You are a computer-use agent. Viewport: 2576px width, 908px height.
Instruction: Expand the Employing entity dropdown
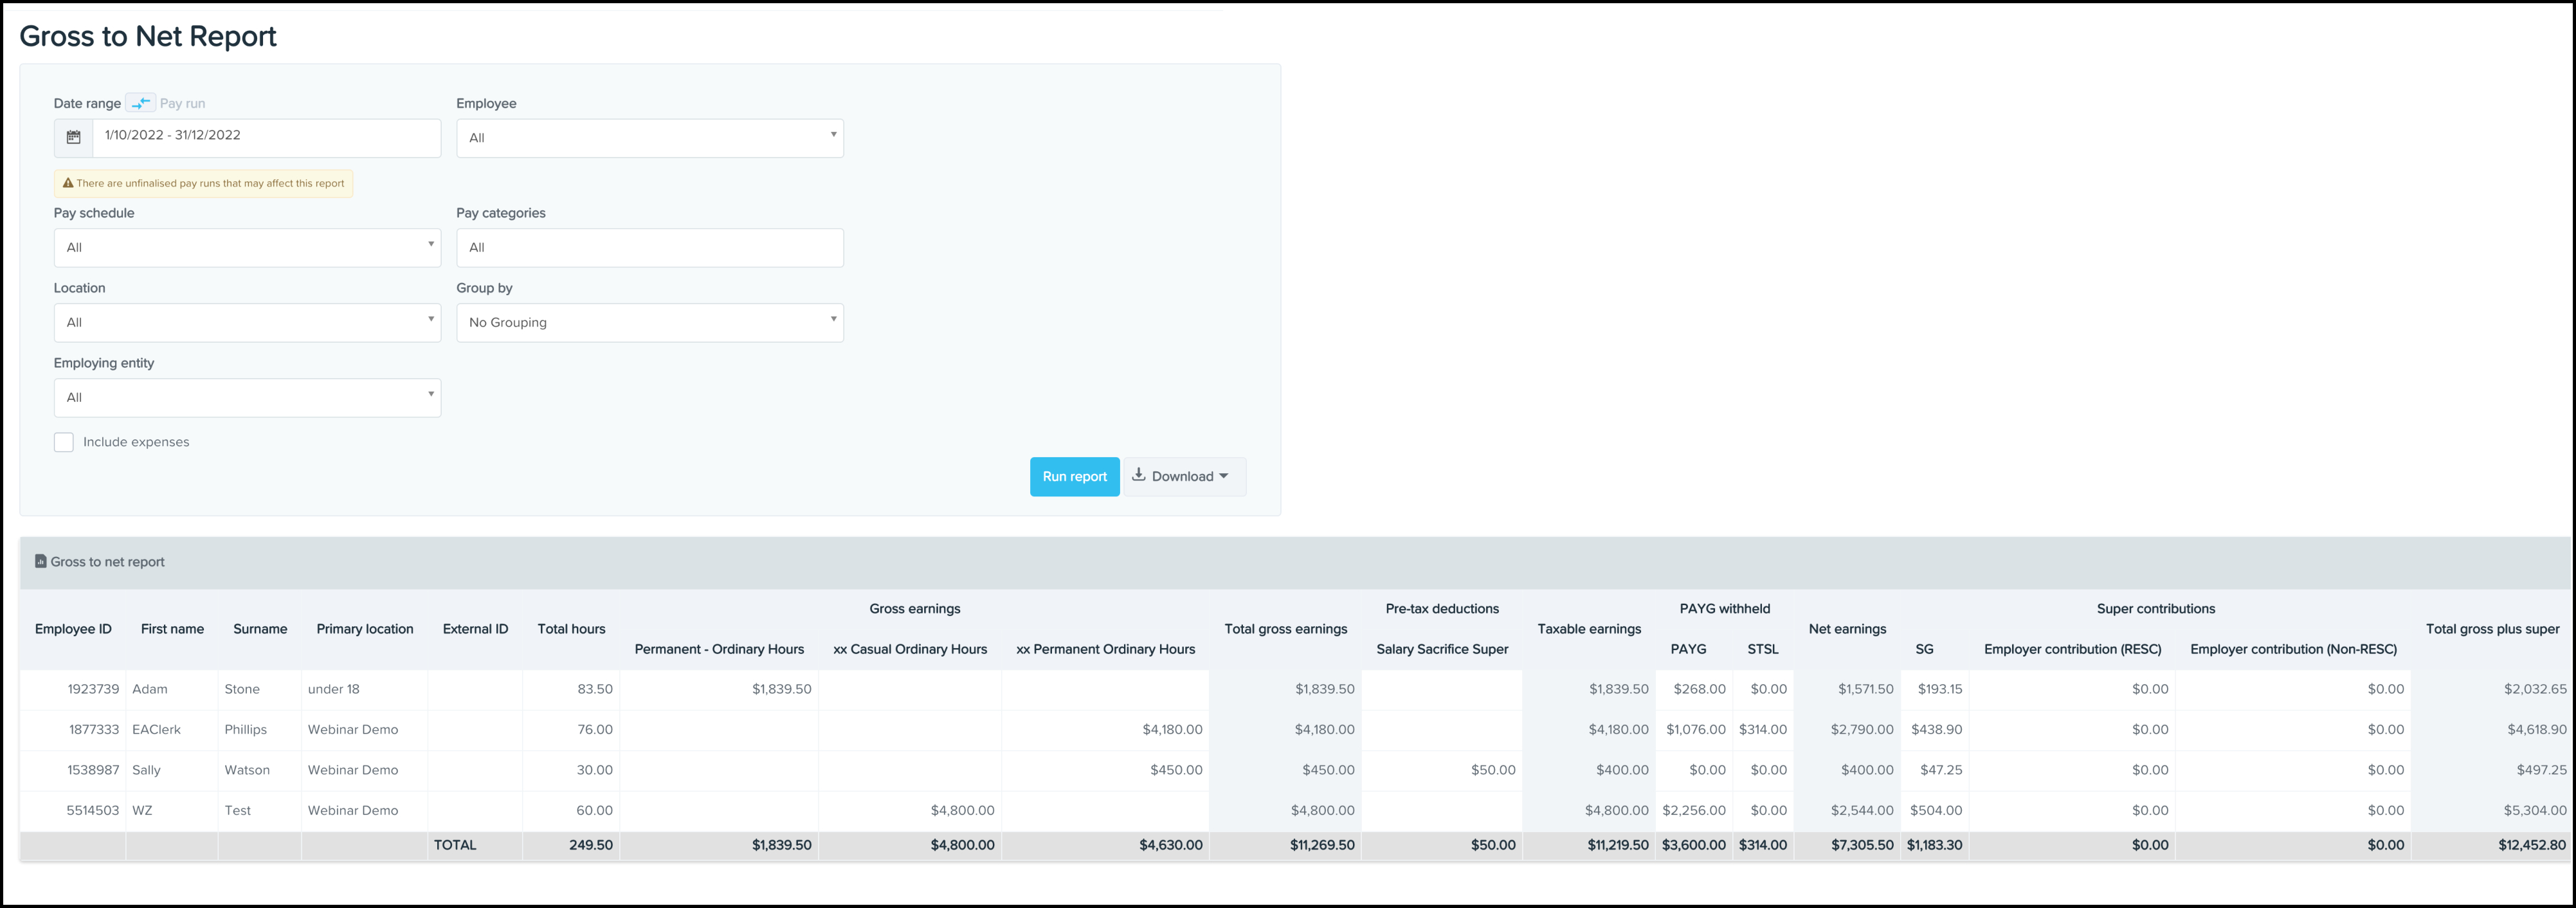click(x=247, y=397)
